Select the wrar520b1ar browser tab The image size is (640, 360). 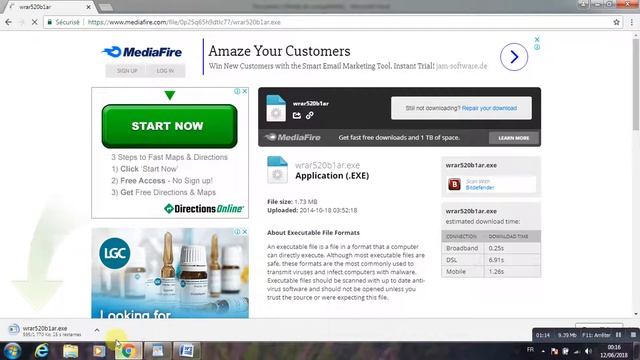[x=49, y=7]
